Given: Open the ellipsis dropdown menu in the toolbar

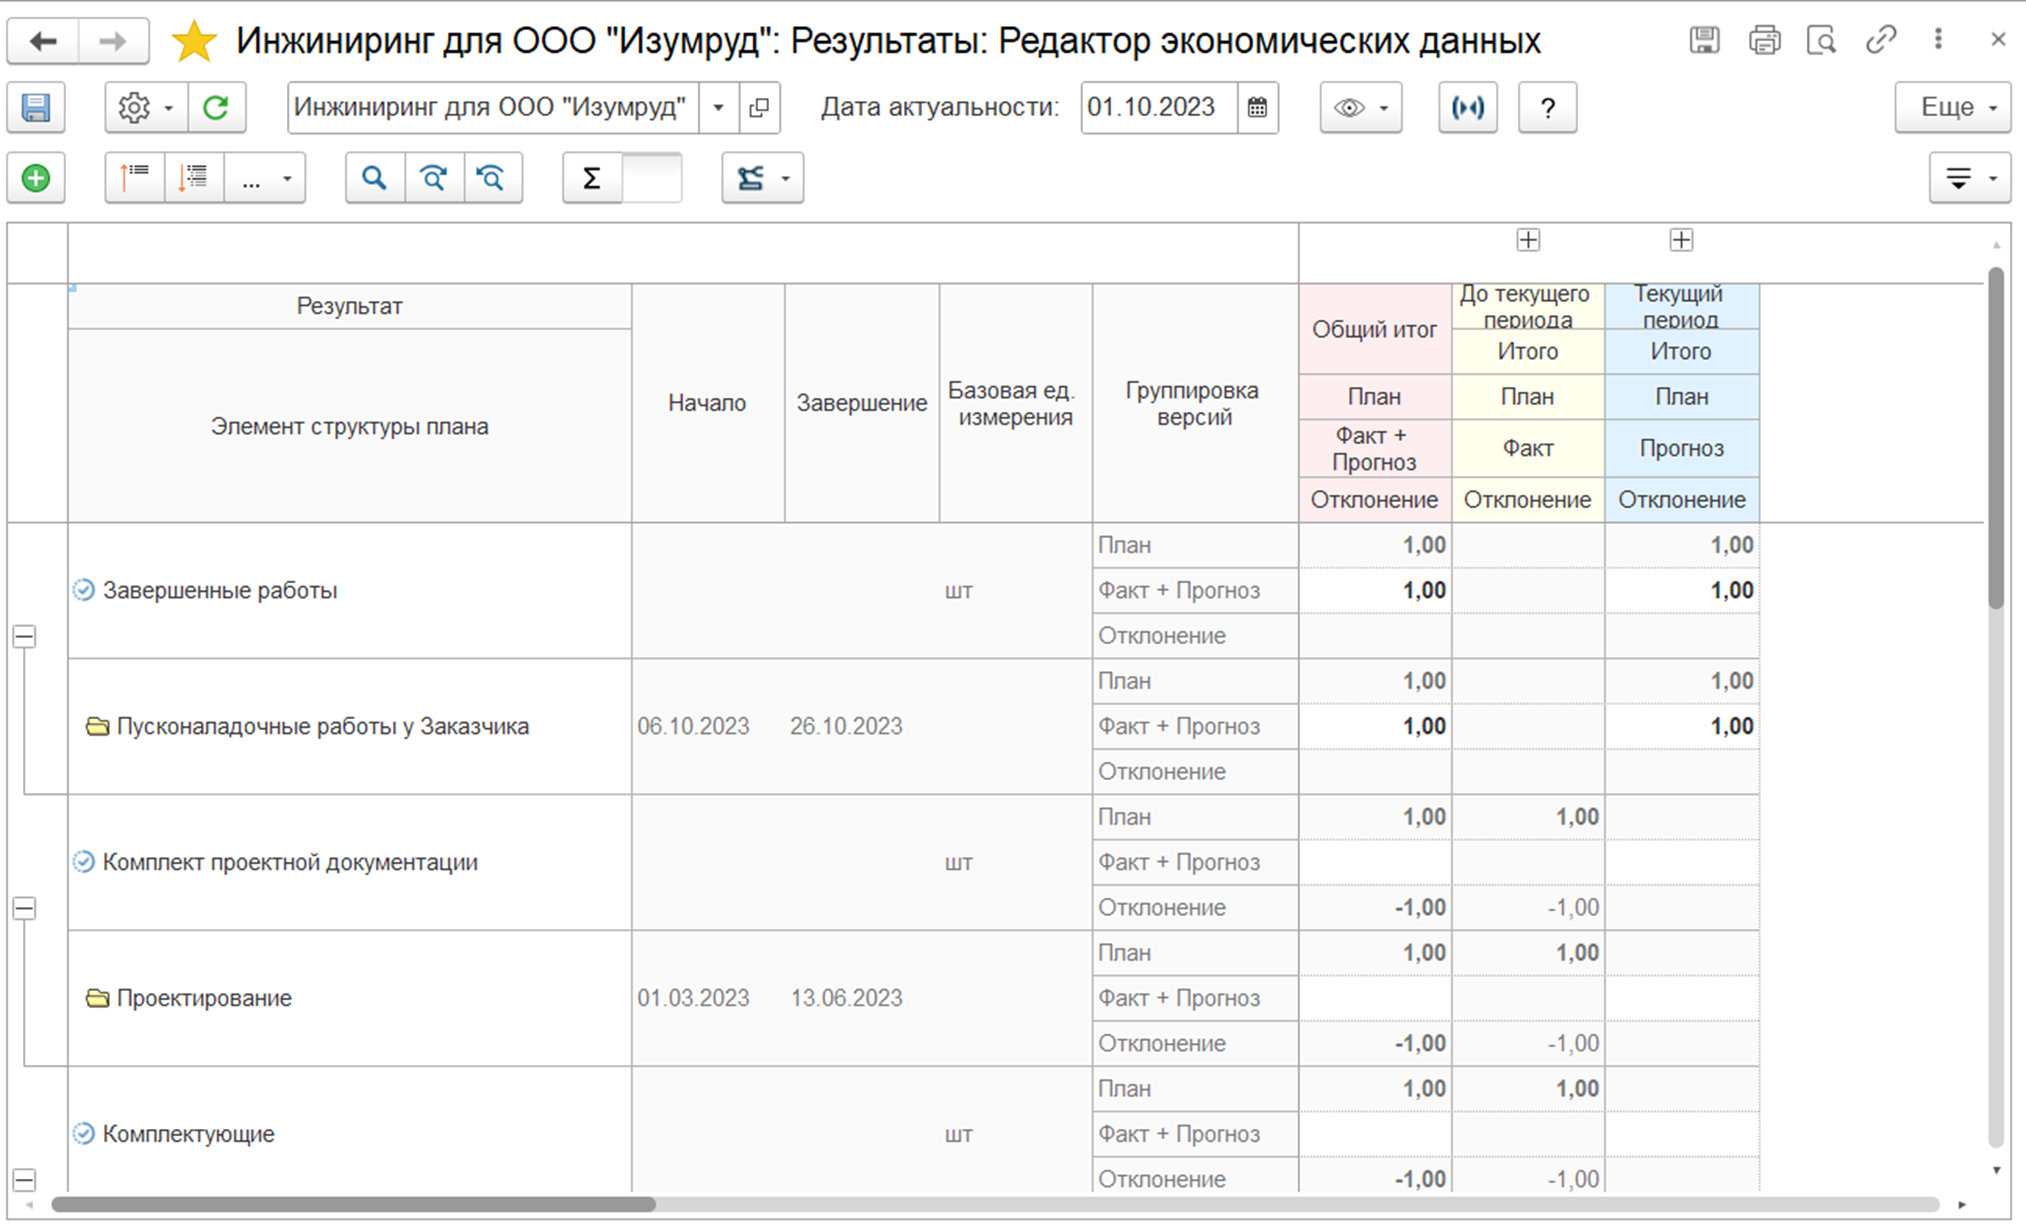Looking at the screenshot, I should pyautogui.click(x=265, y=179).
